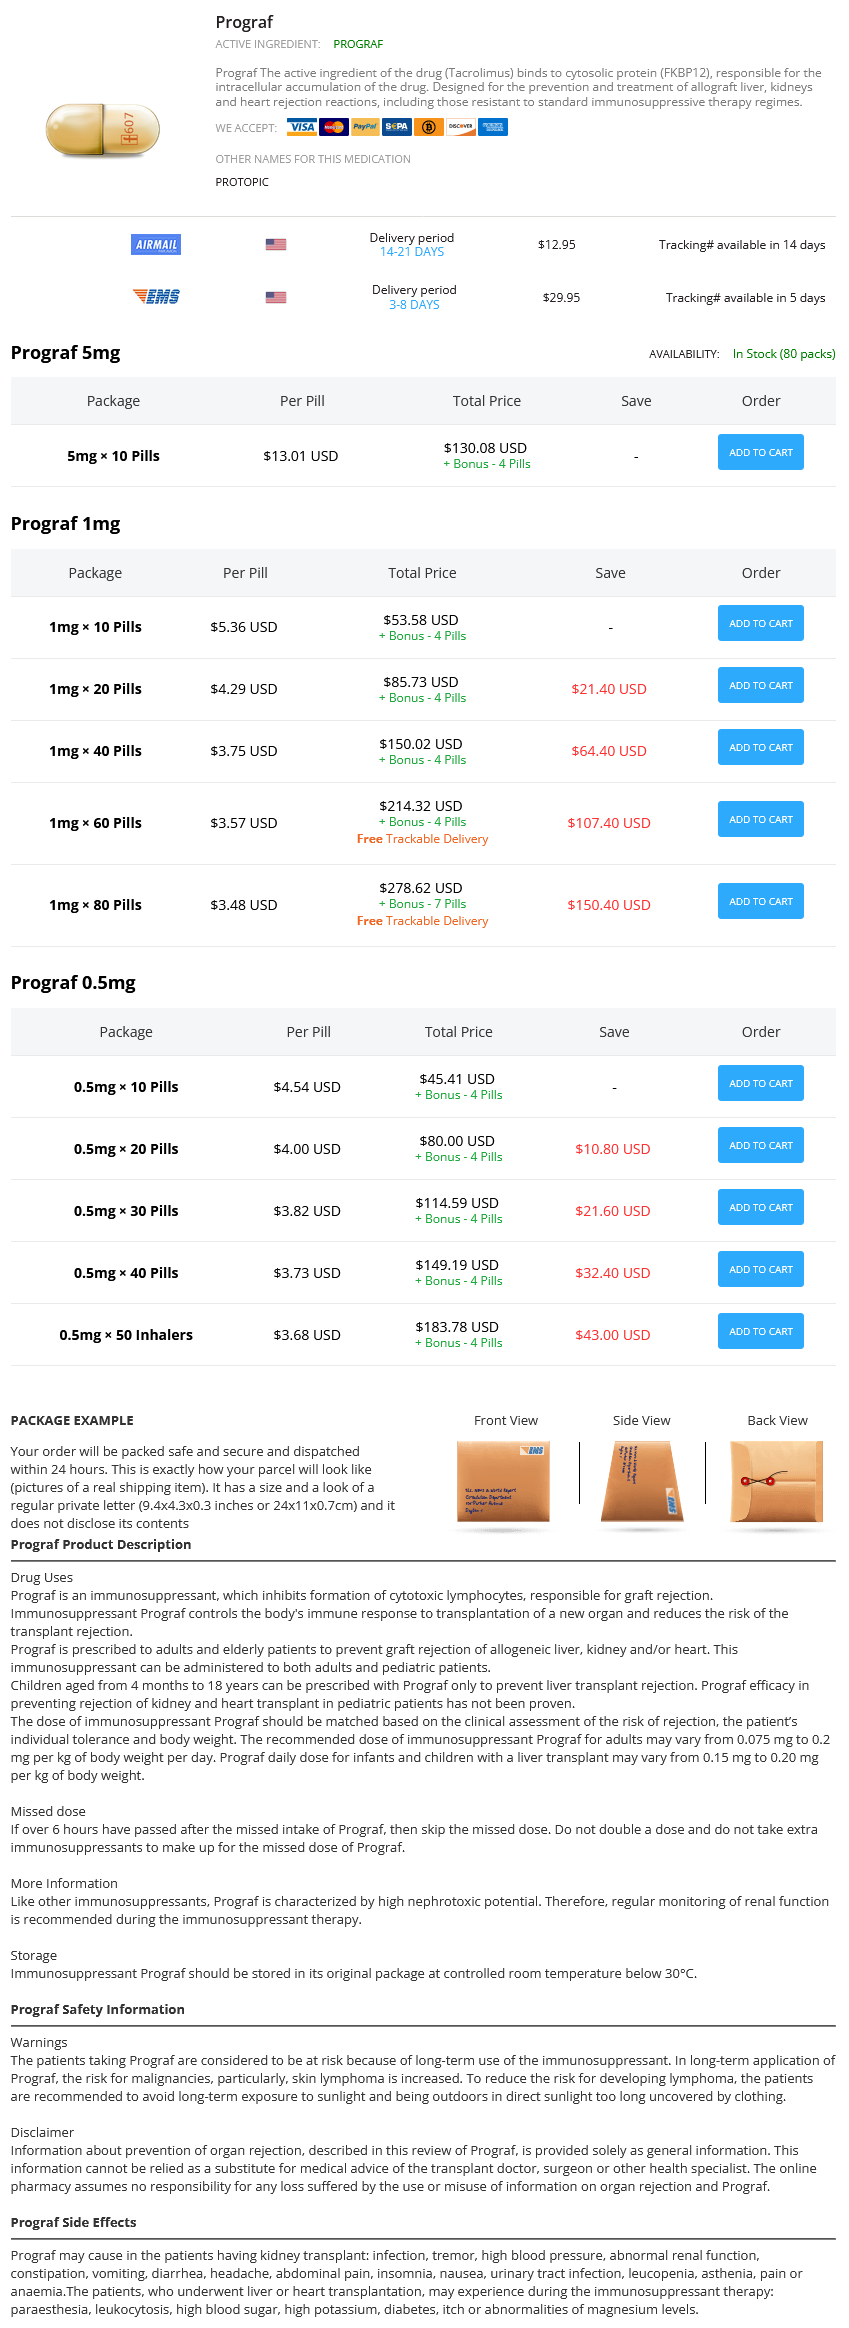This screenshot has height=2328, width=849.
Task: Click the + Bonus - 7 Pills text
Action: [422, 904]
